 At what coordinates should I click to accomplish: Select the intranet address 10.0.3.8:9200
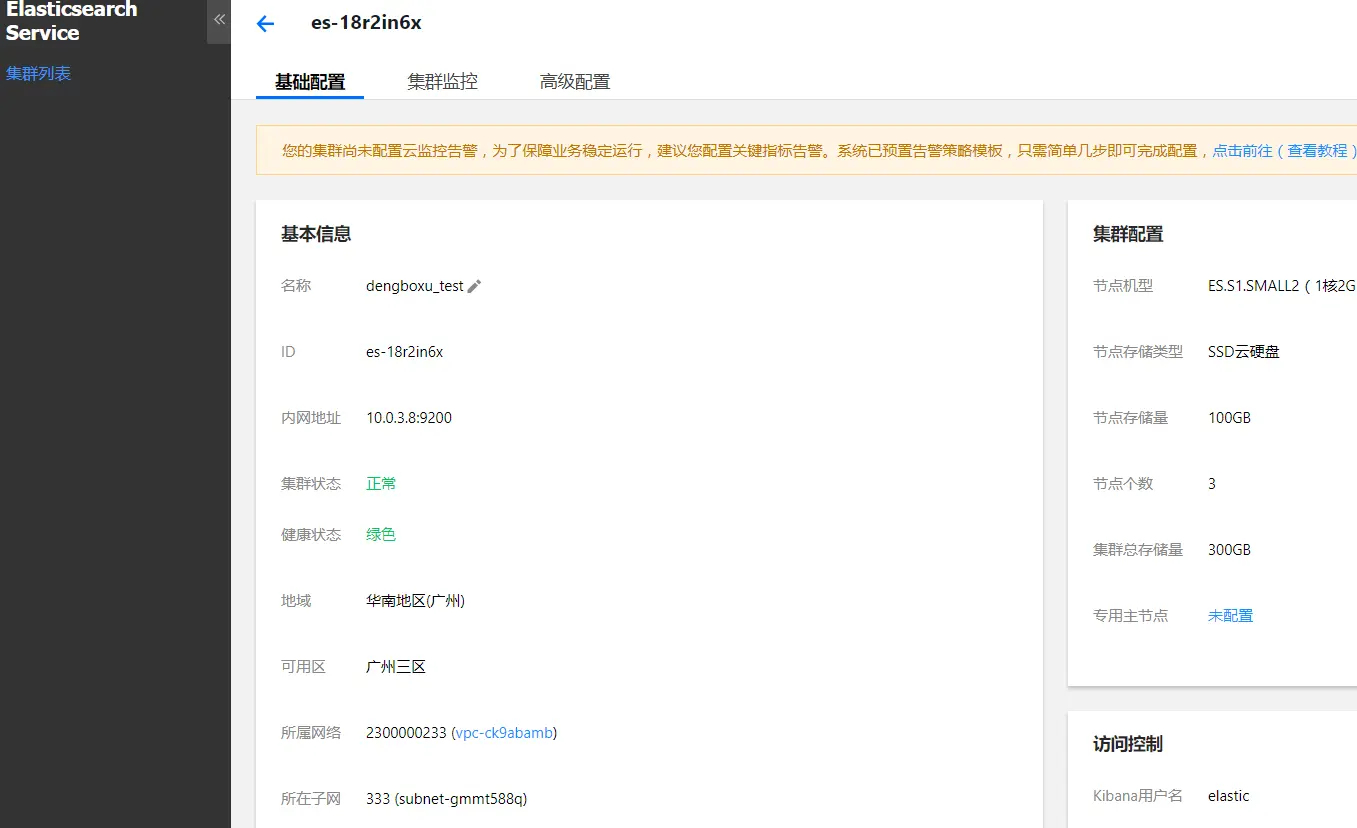click(409, 418)
